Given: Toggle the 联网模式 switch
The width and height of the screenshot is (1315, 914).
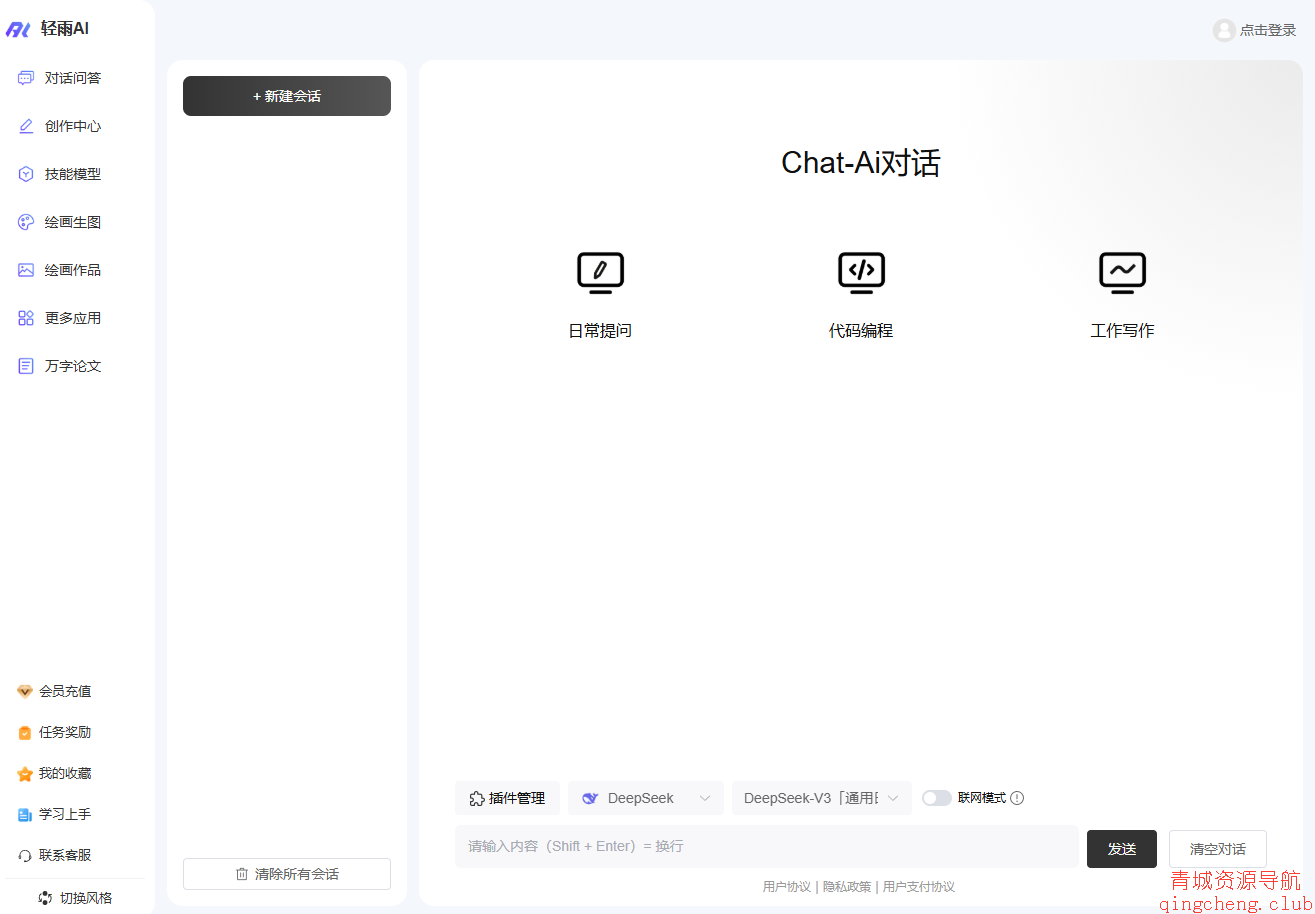Looking at the screenshot, I should point(936,798).
